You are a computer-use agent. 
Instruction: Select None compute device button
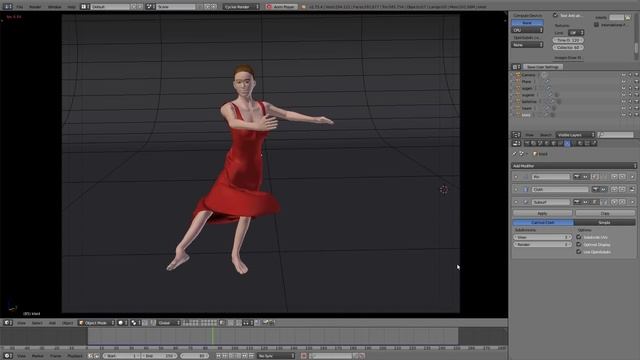coord(527,23)
